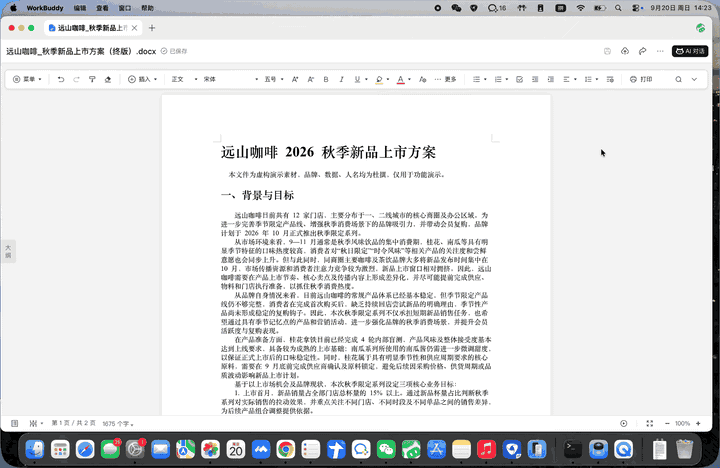720x468 pixels.
Task: Open underline style dropdown arrow
Action: point(366,79)
